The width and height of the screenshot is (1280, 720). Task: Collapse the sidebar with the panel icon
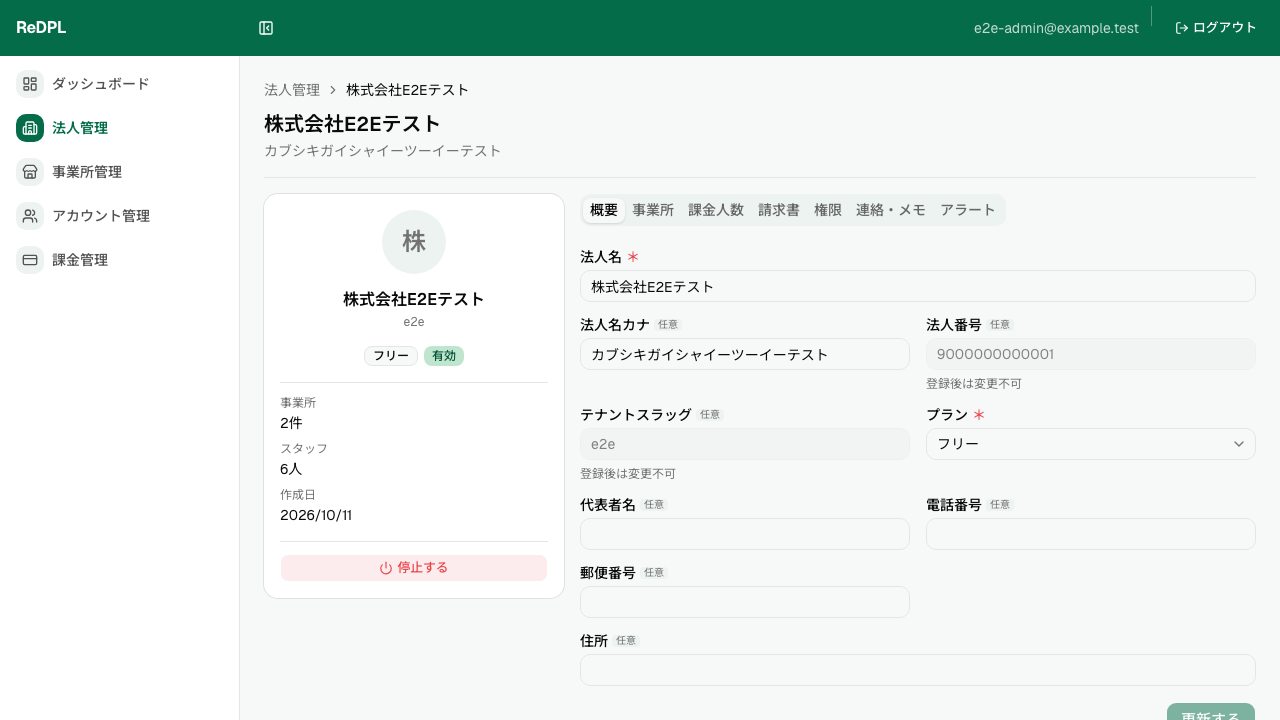point(266,28)
